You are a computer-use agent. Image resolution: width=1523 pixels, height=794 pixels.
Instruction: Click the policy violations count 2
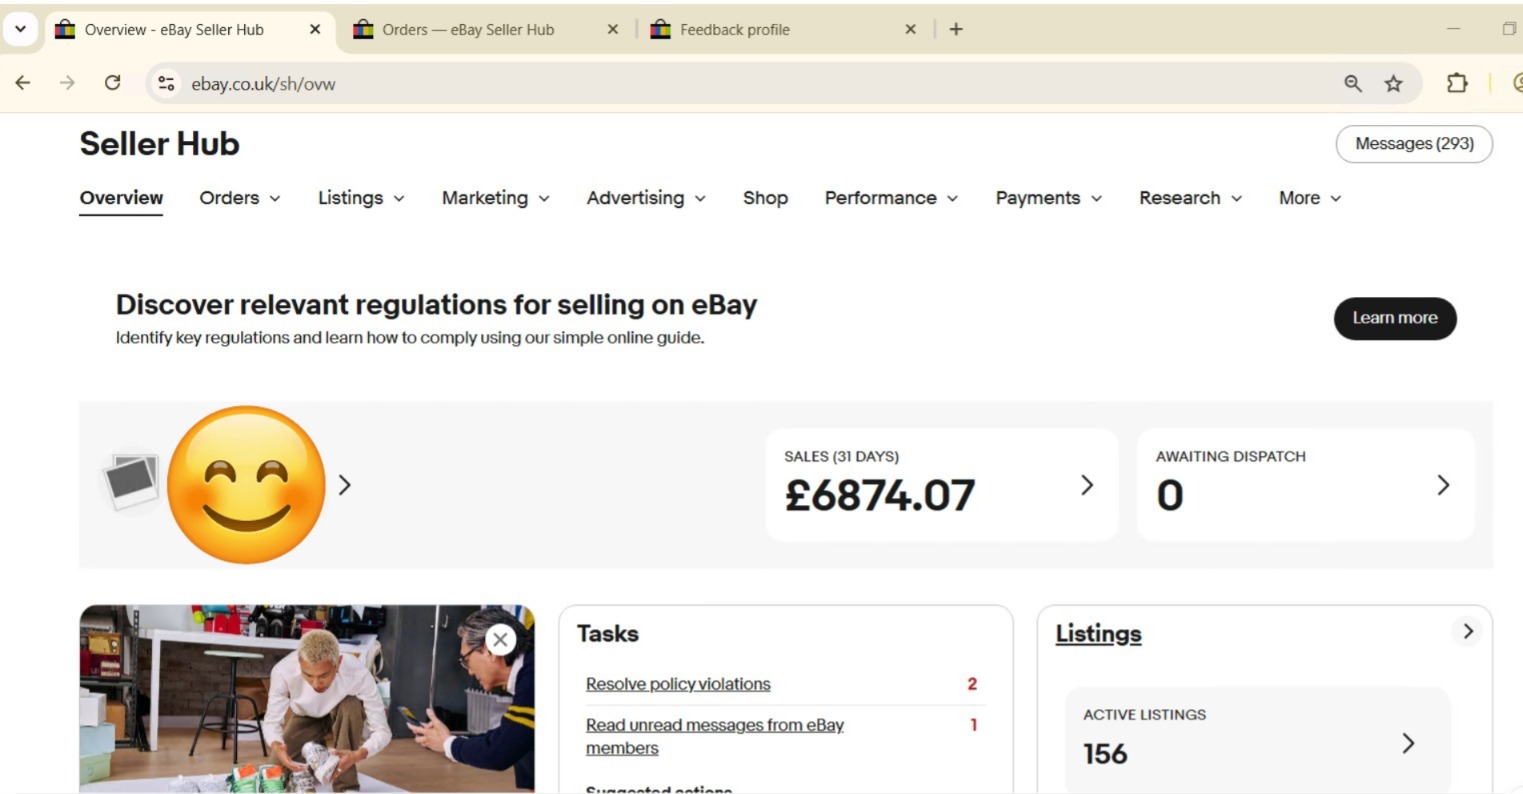point(972,684)
